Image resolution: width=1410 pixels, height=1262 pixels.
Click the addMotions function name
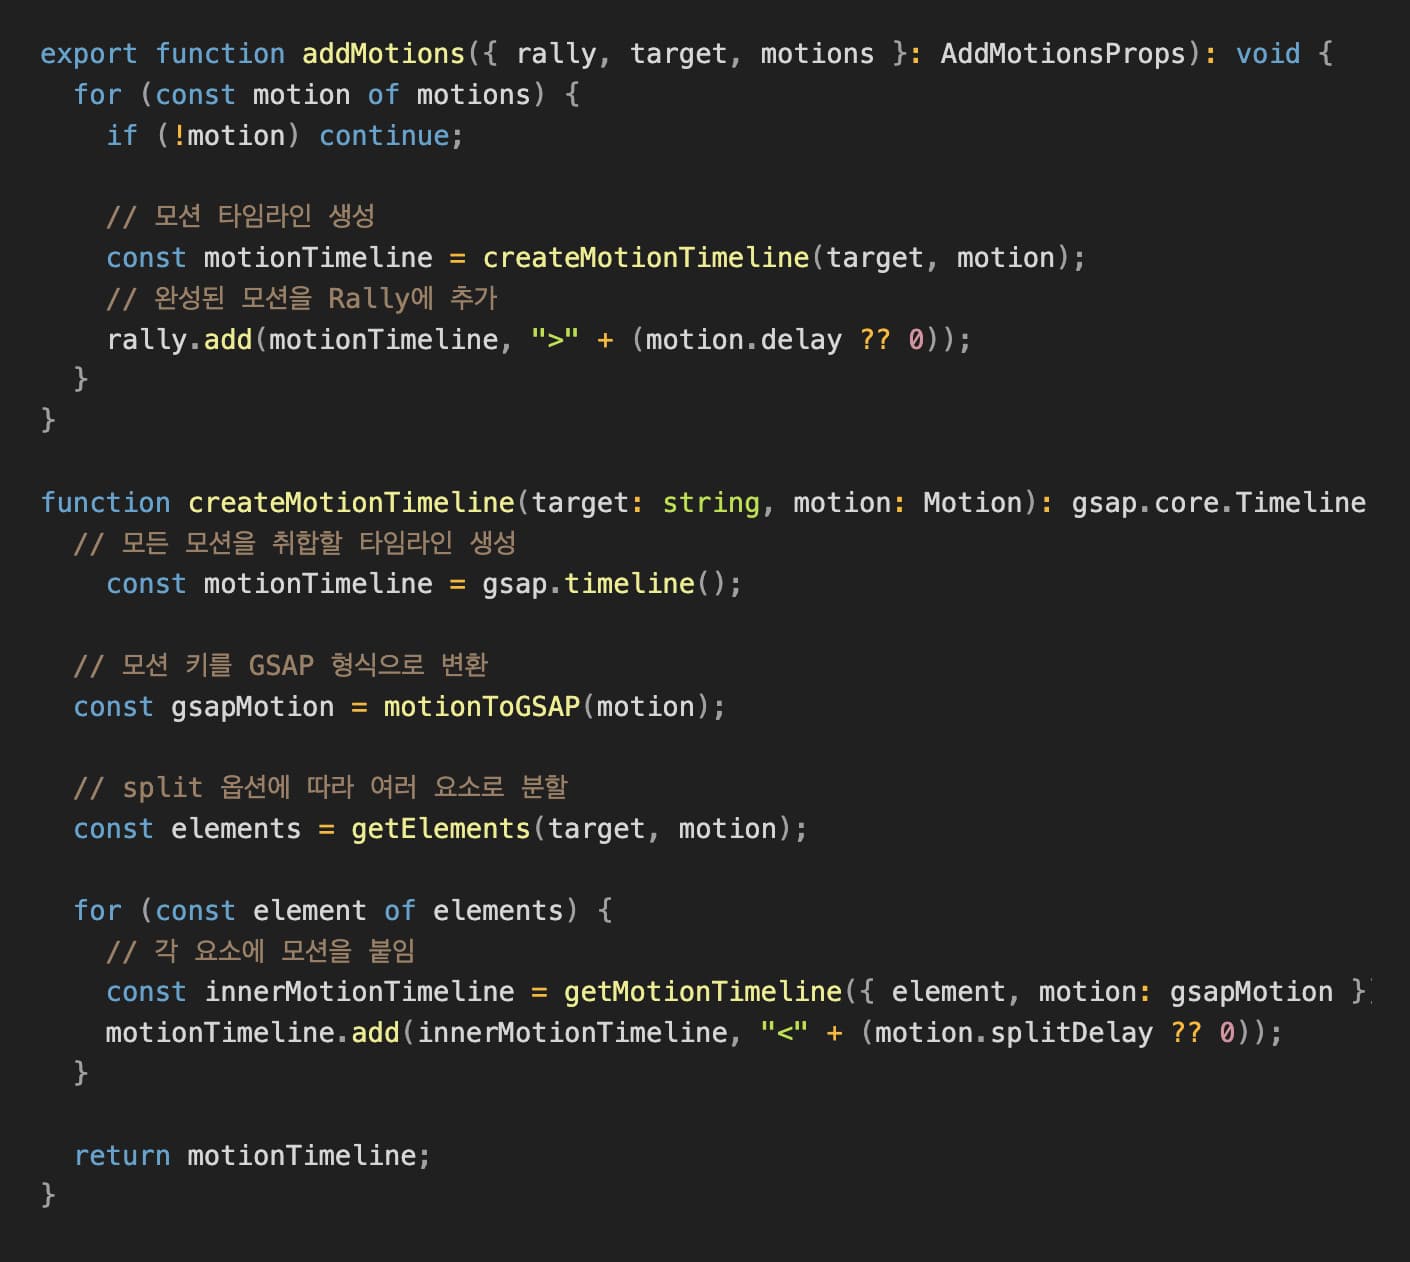pos(383,54)
